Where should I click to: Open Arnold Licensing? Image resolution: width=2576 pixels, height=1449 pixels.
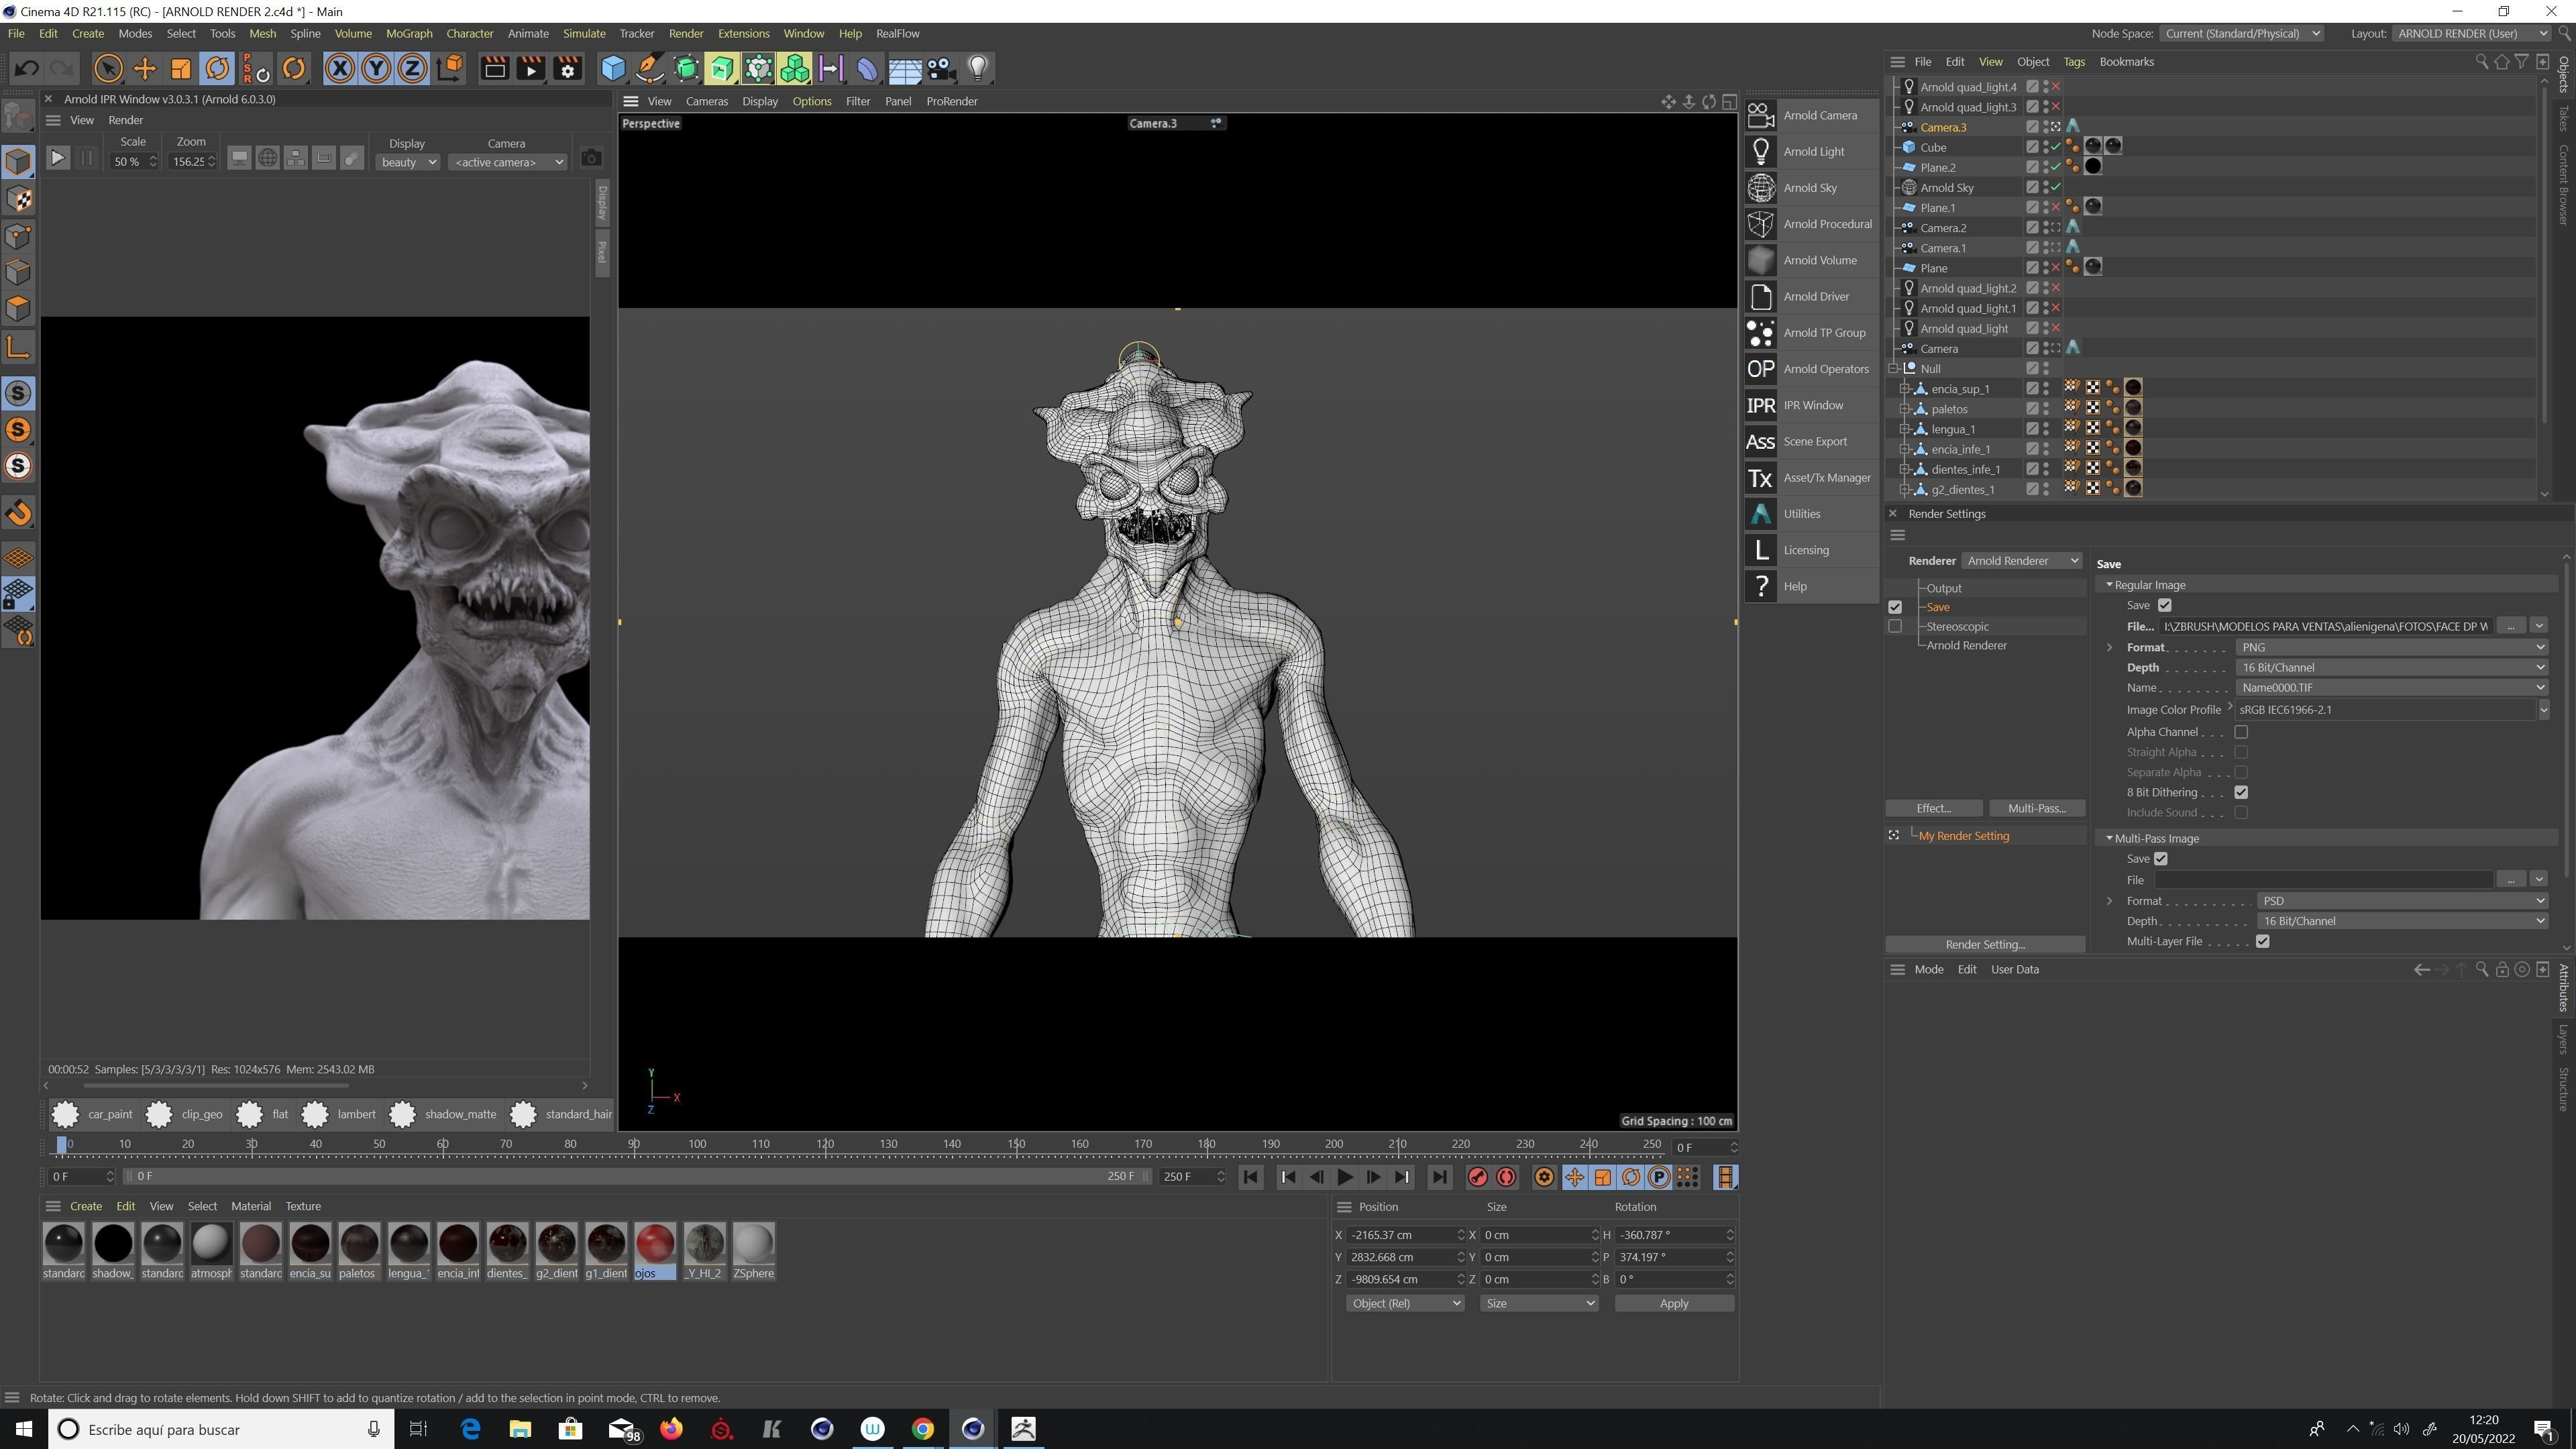click(1811, 550)
